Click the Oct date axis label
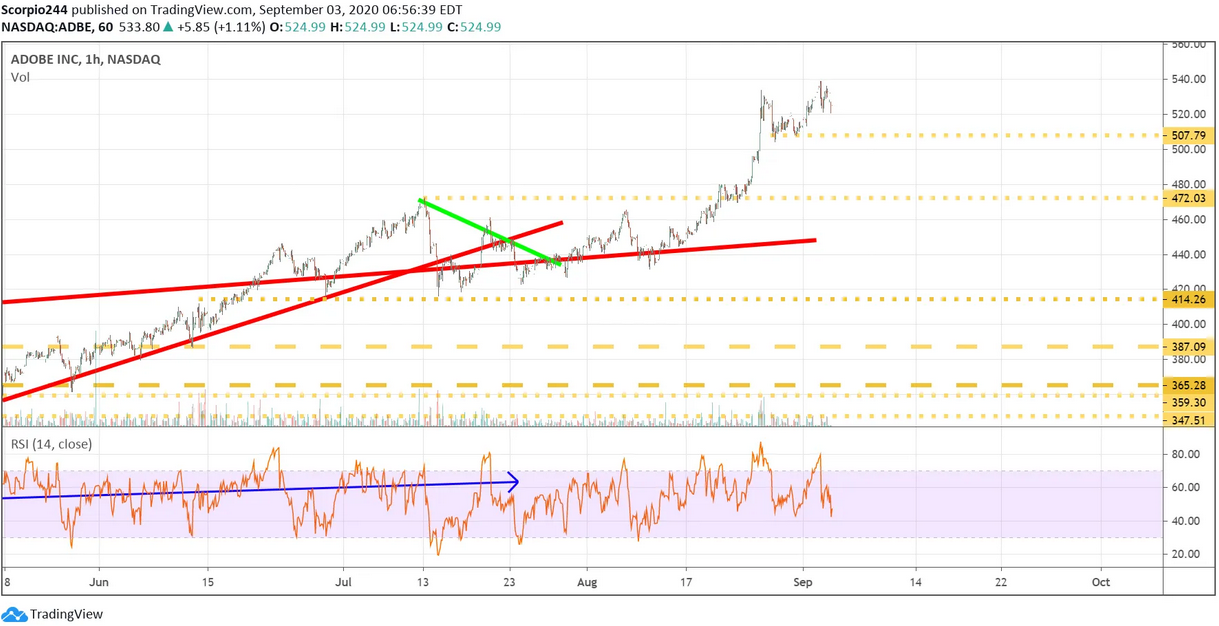The image size is (1219, 626). pyautogui.click(x=1101, y=581)
